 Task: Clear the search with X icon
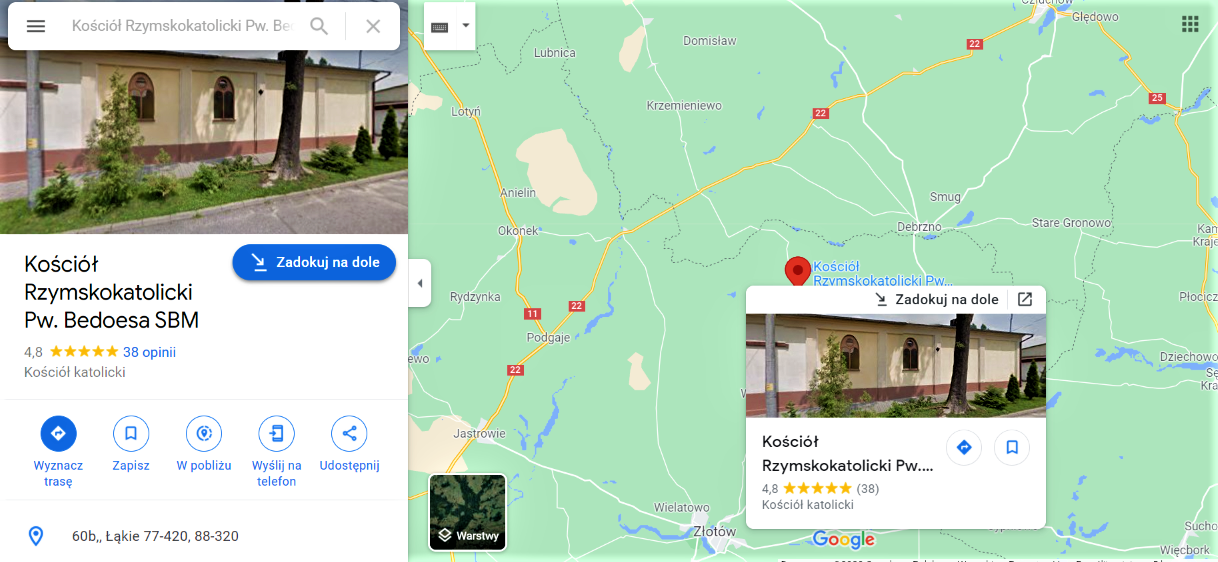373,26
